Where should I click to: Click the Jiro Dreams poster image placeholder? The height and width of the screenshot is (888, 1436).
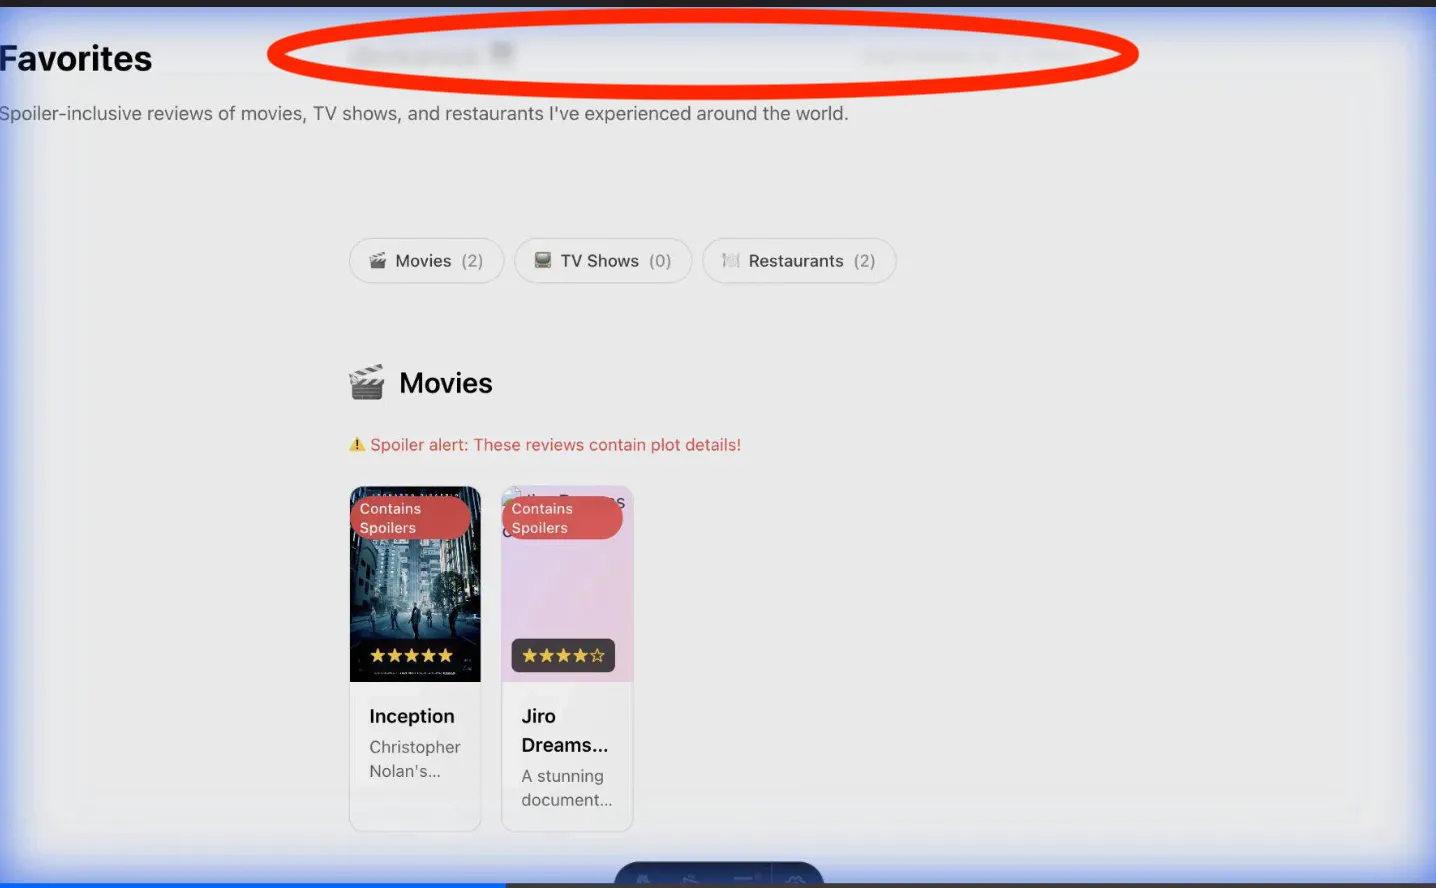tap(567, 590)
